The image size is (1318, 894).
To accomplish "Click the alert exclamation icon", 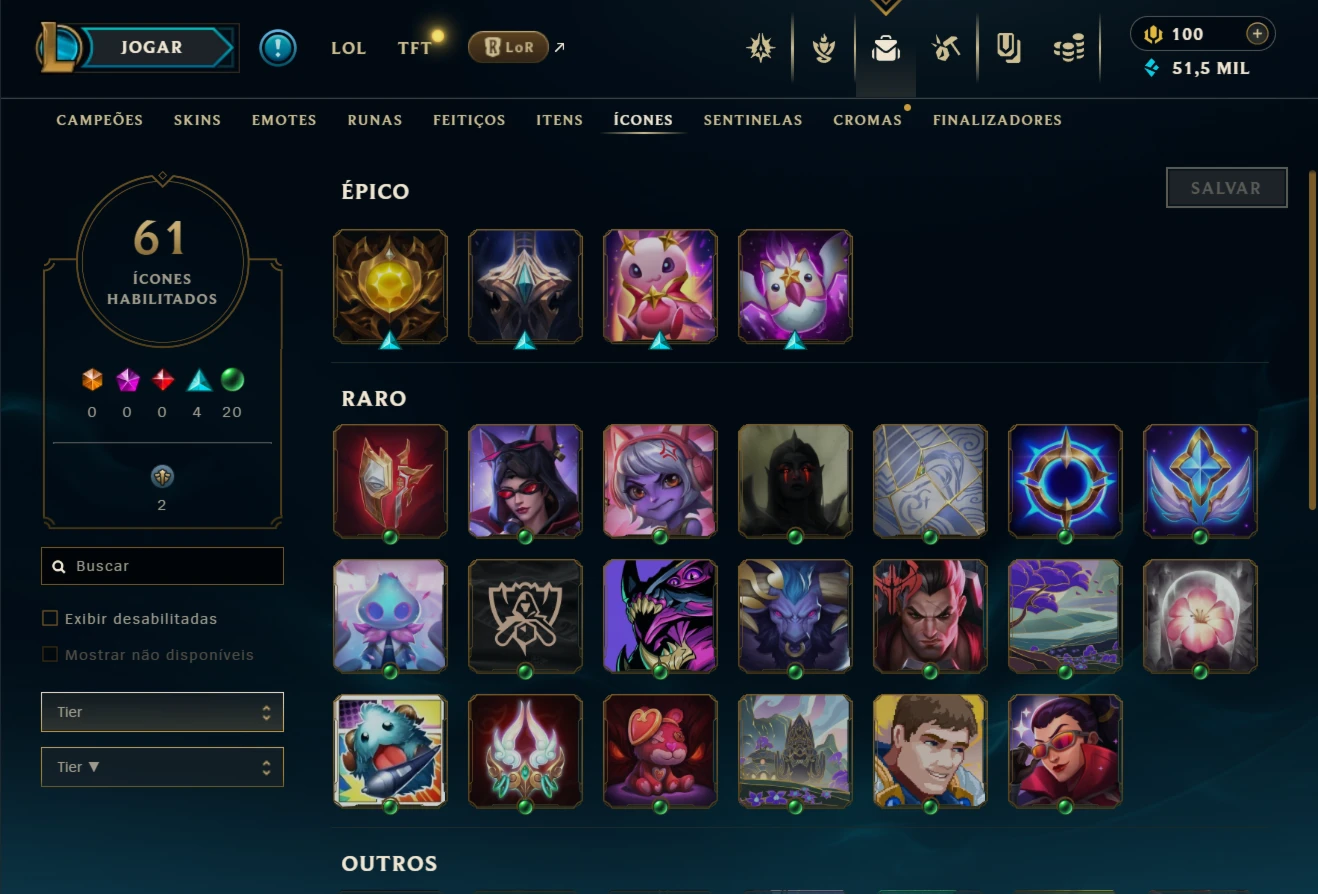I will point(278,48).
